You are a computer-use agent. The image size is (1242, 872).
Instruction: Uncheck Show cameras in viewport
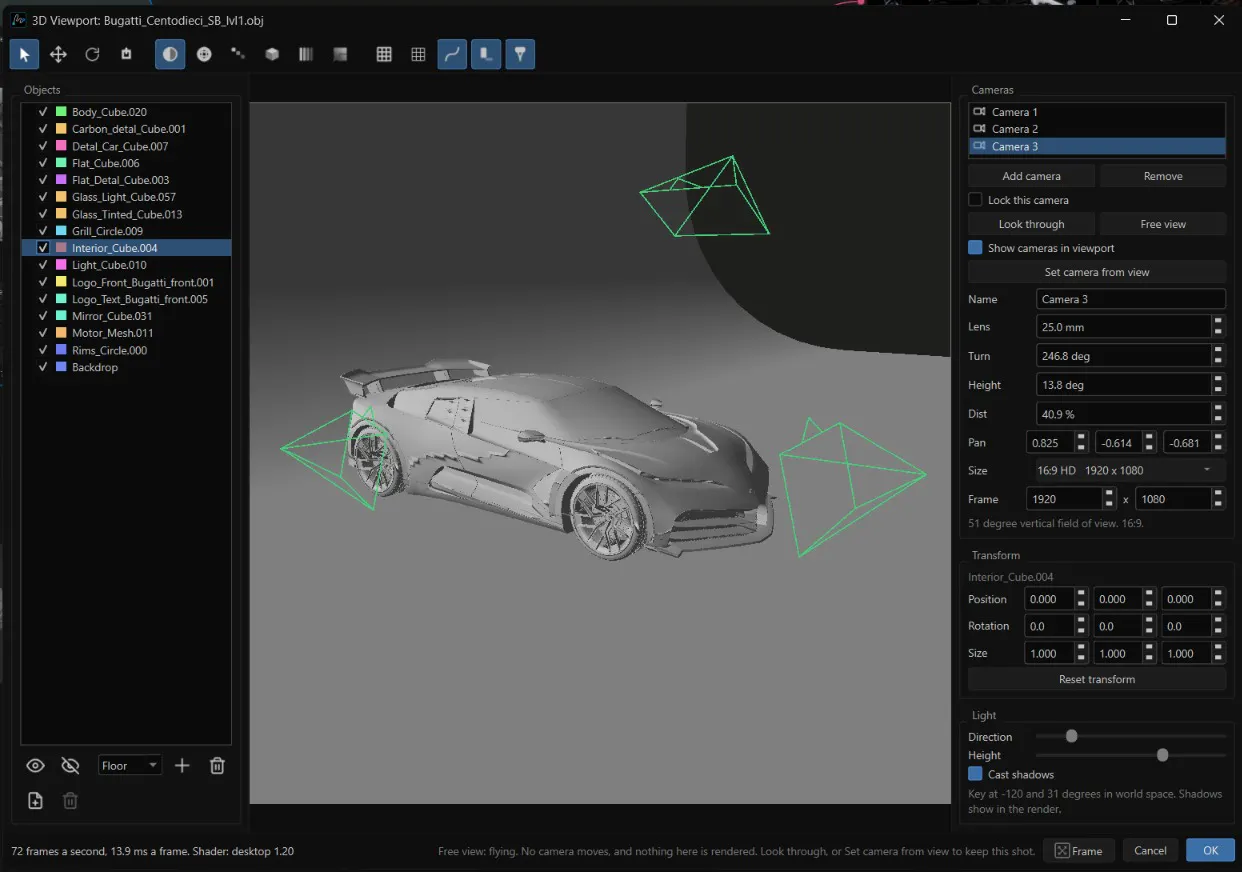pos(975,248)
